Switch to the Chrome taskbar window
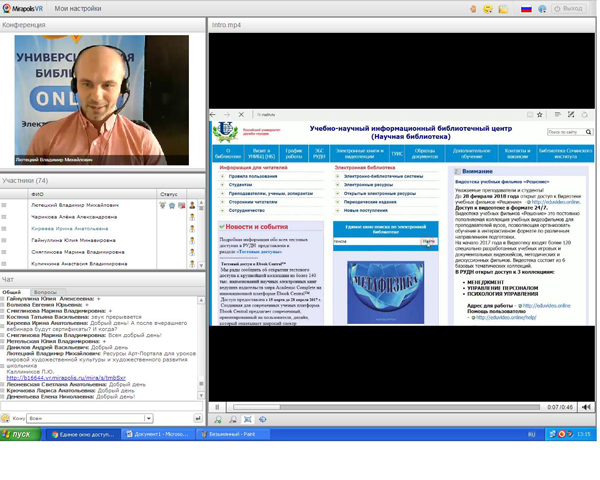 [x=83, y=434]
